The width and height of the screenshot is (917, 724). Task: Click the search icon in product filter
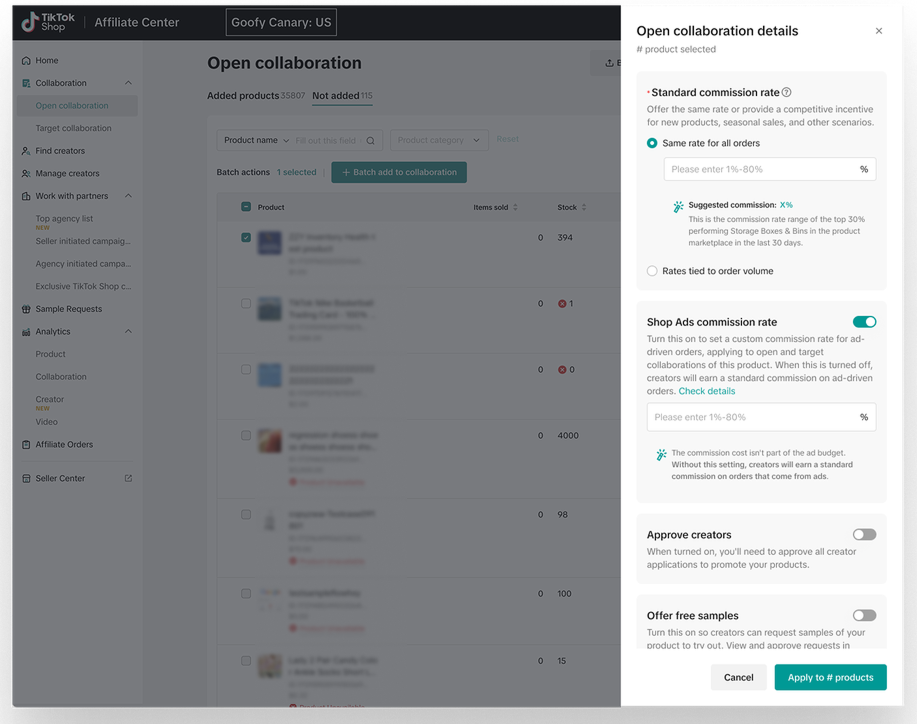(370, 141)
